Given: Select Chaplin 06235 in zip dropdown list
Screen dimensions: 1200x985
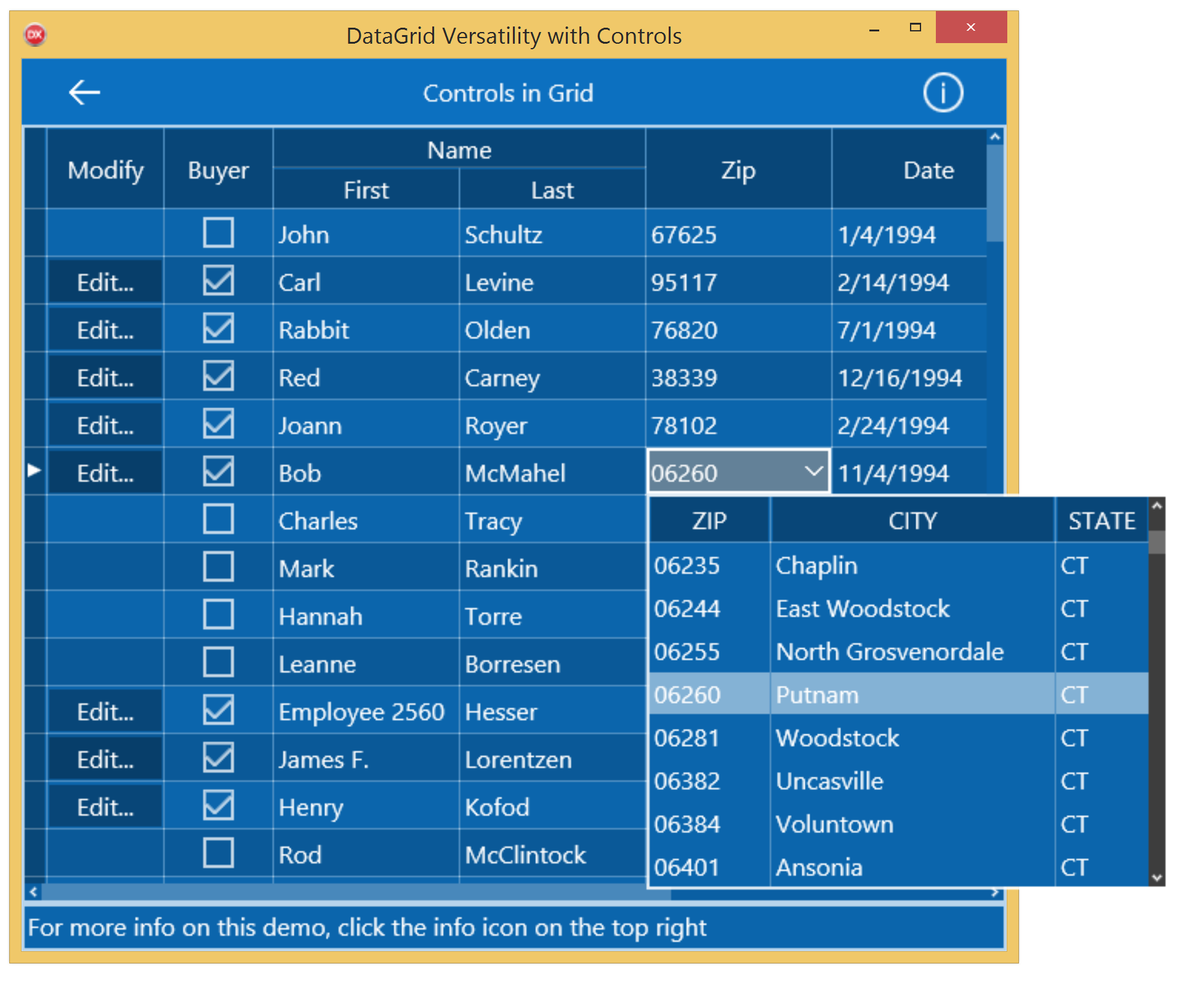Looking at the screenshot, I should pyautogui.click(x=898, y=565).
